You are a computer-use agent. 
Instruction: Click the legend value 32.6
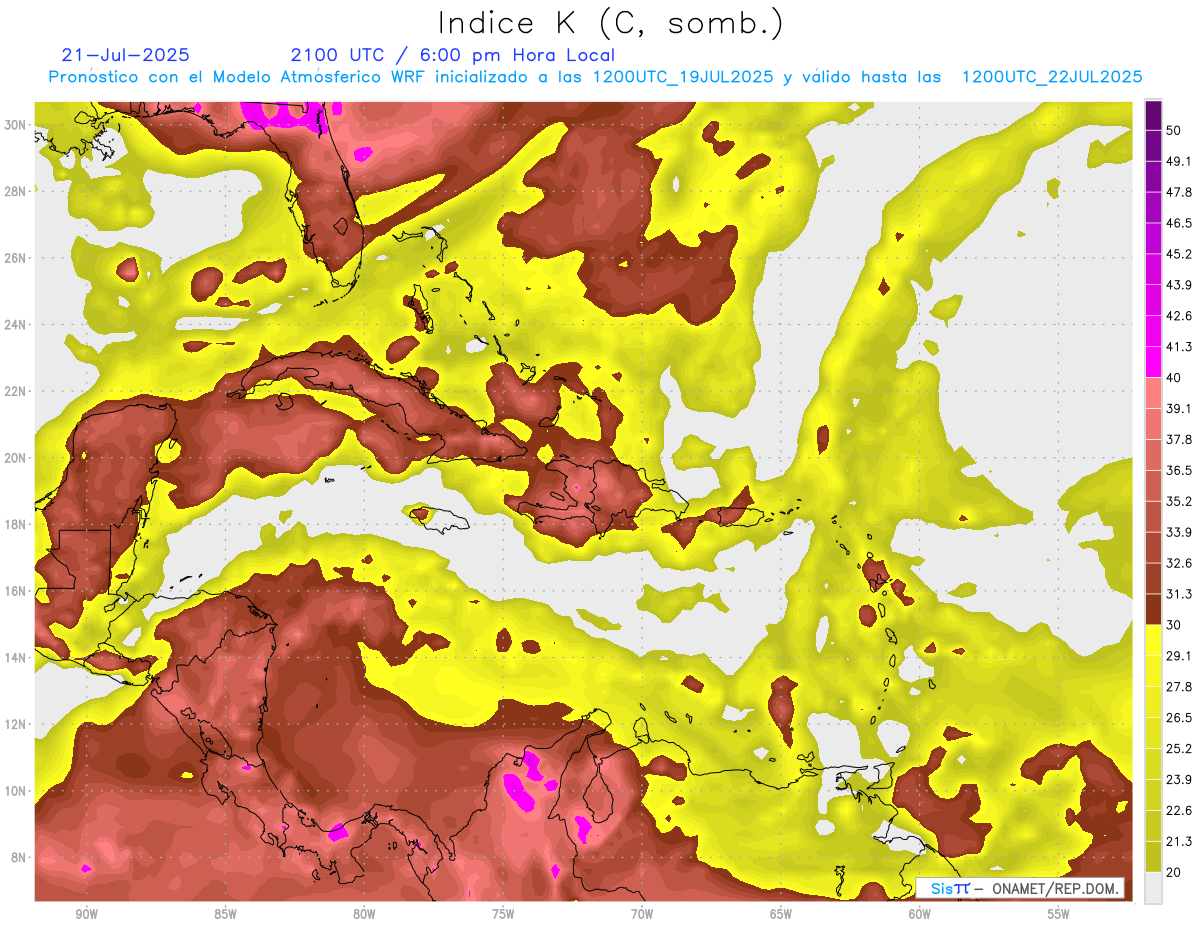[1179, 563]
